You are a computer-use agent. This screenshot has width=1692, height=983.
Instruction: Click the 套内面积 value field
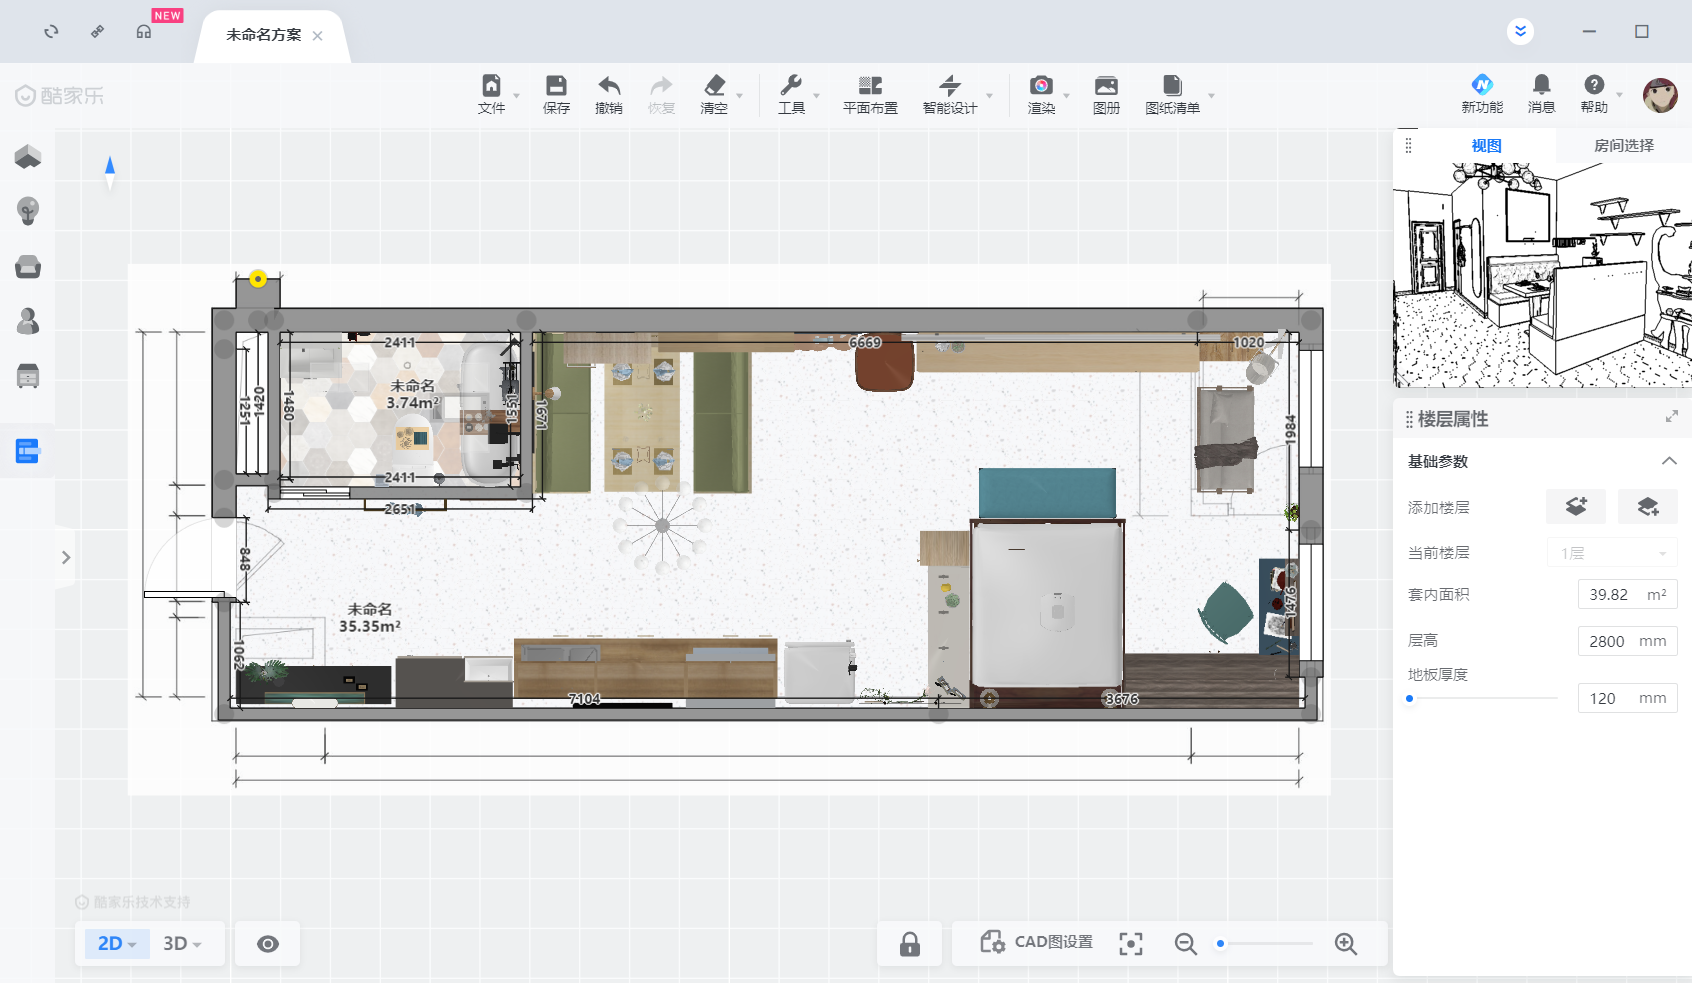click(1627, 595)
